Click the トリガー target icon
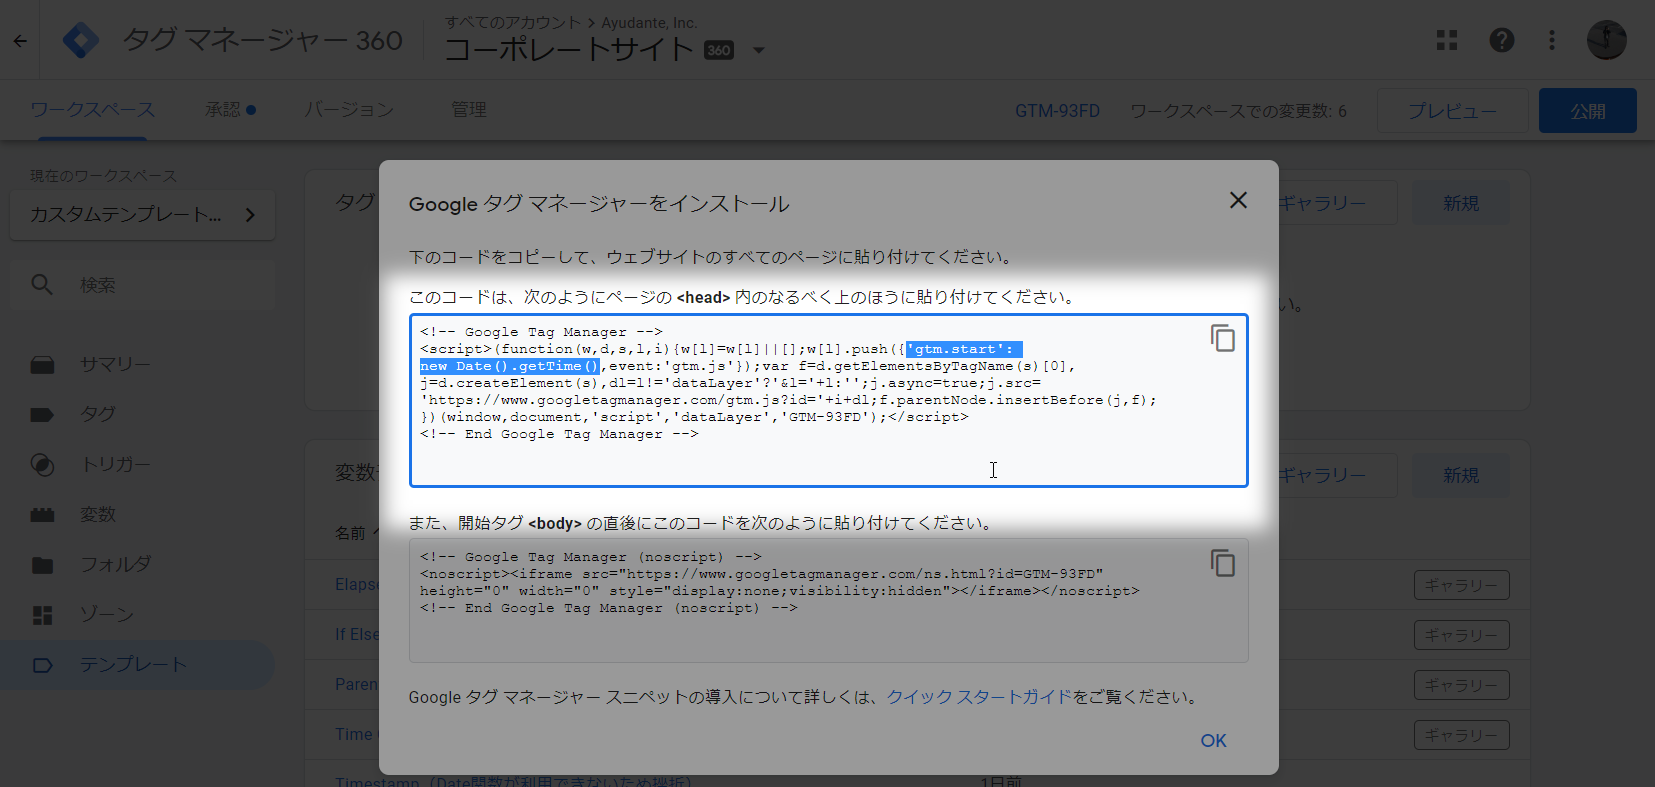 click(42, 464)
